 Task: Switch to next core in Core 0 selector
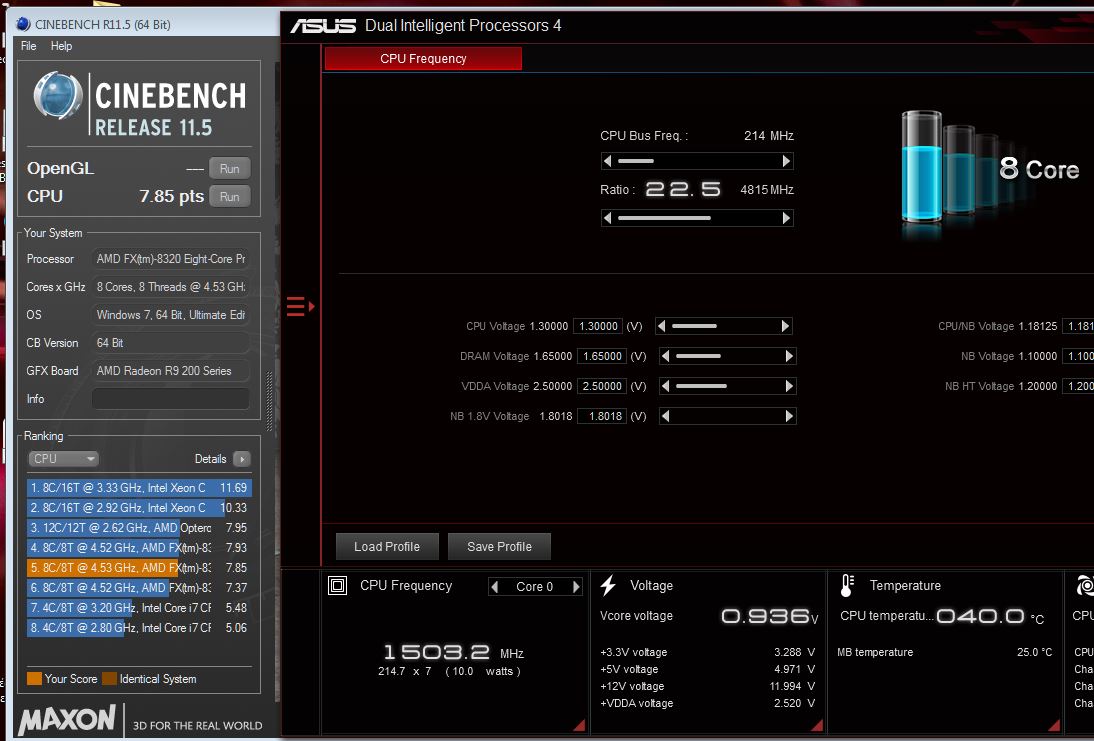click(576, 587)
